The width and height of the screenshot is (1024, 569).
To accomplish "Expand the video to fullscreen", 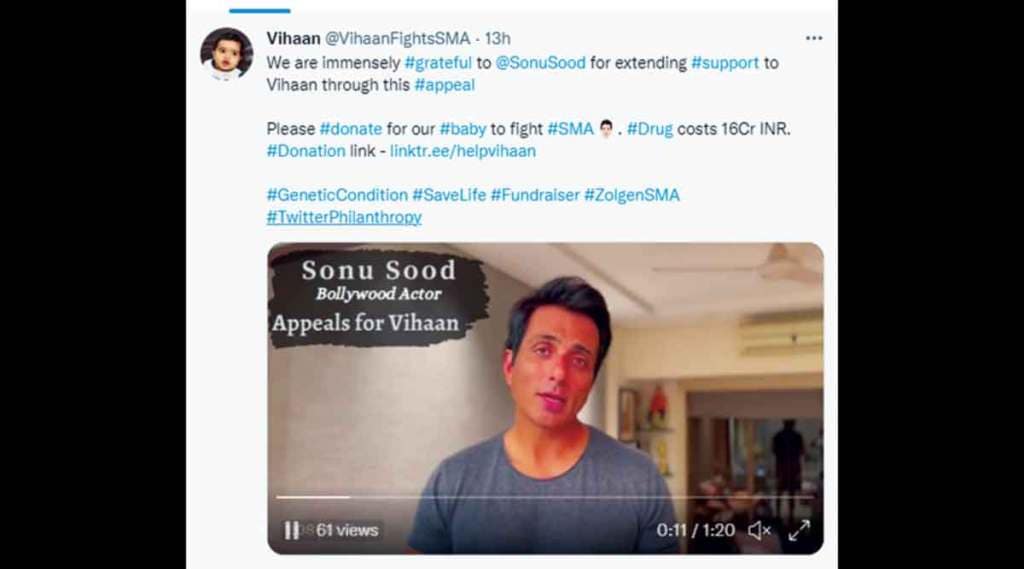I will click(x=799, y=531).
